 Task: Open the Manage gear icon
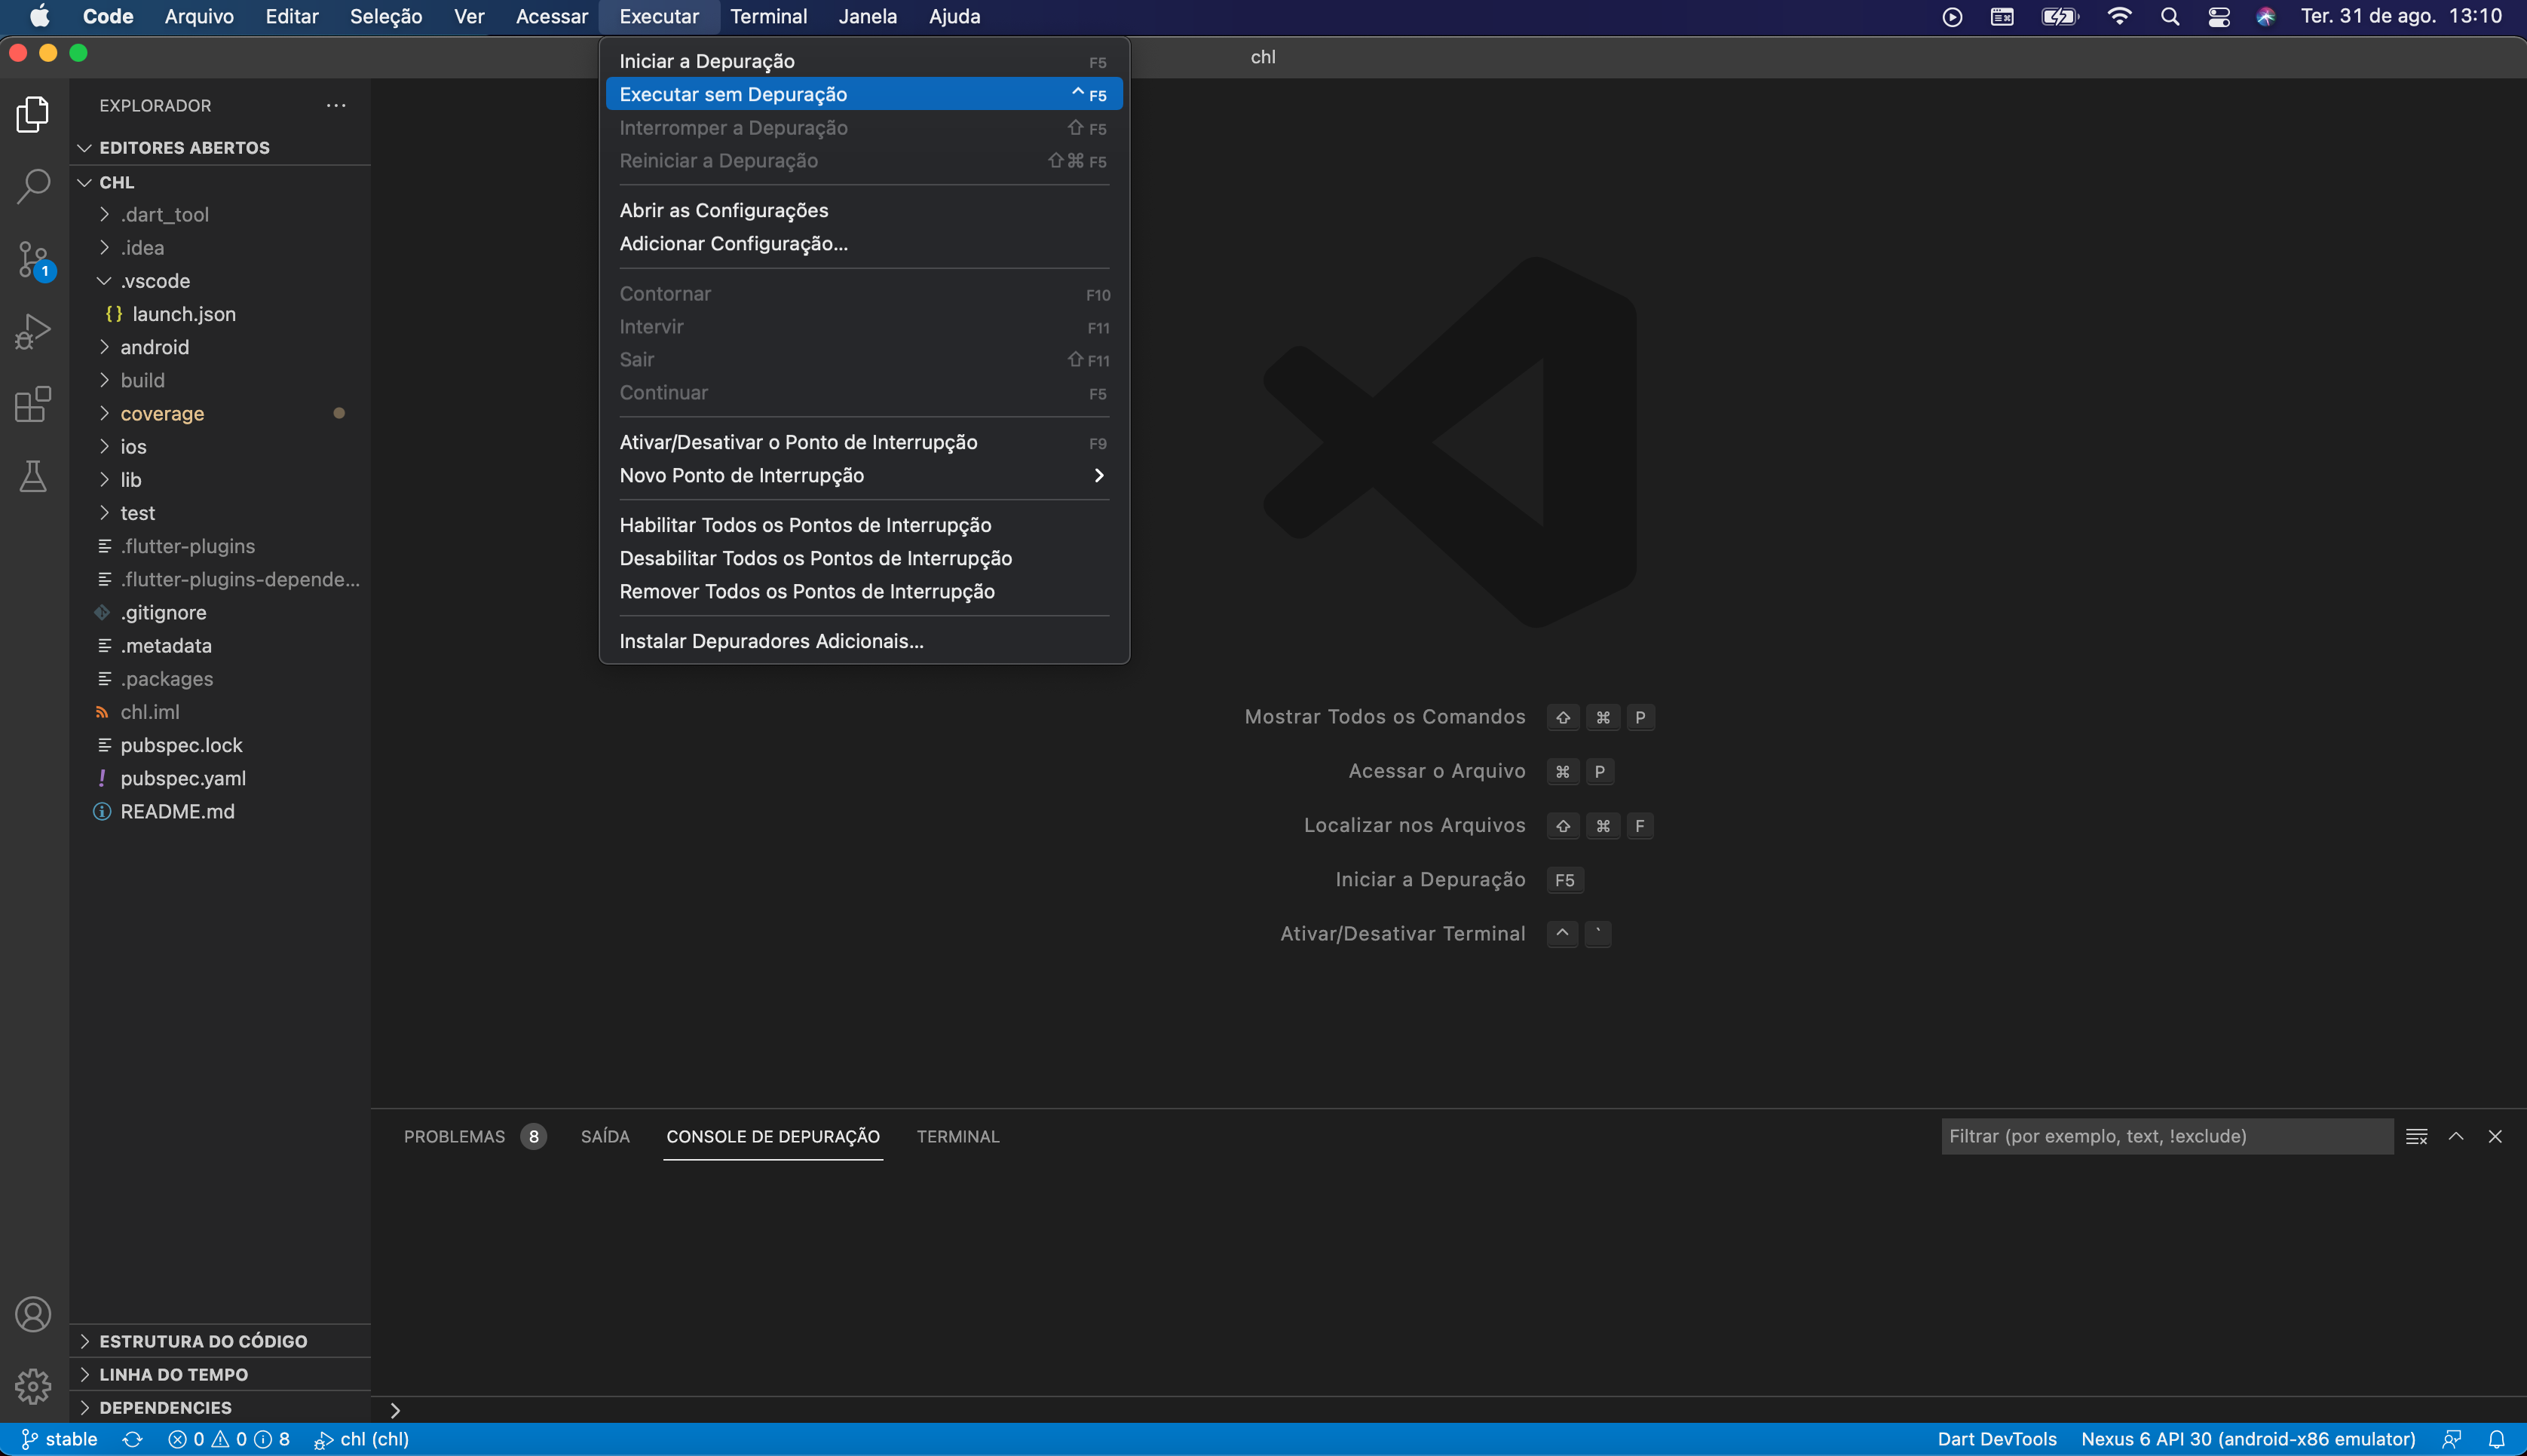tap(33, 1386)
